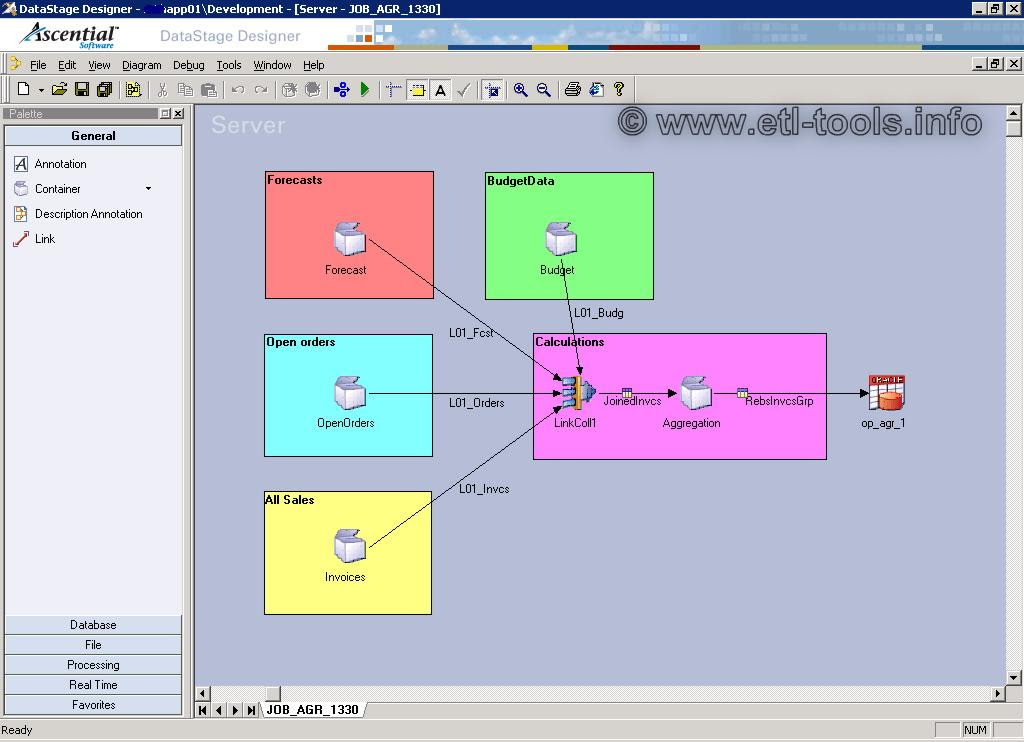Select the Link tool in palette
This screenshot has height=742, width=1024.
[35, 238]
